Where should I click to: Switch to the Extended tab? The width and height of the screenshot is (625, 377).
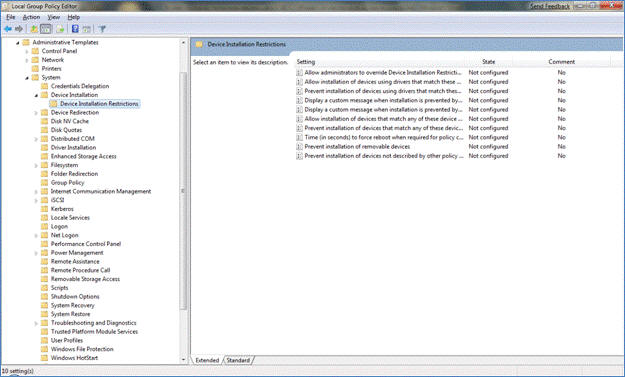click(207, 360)
